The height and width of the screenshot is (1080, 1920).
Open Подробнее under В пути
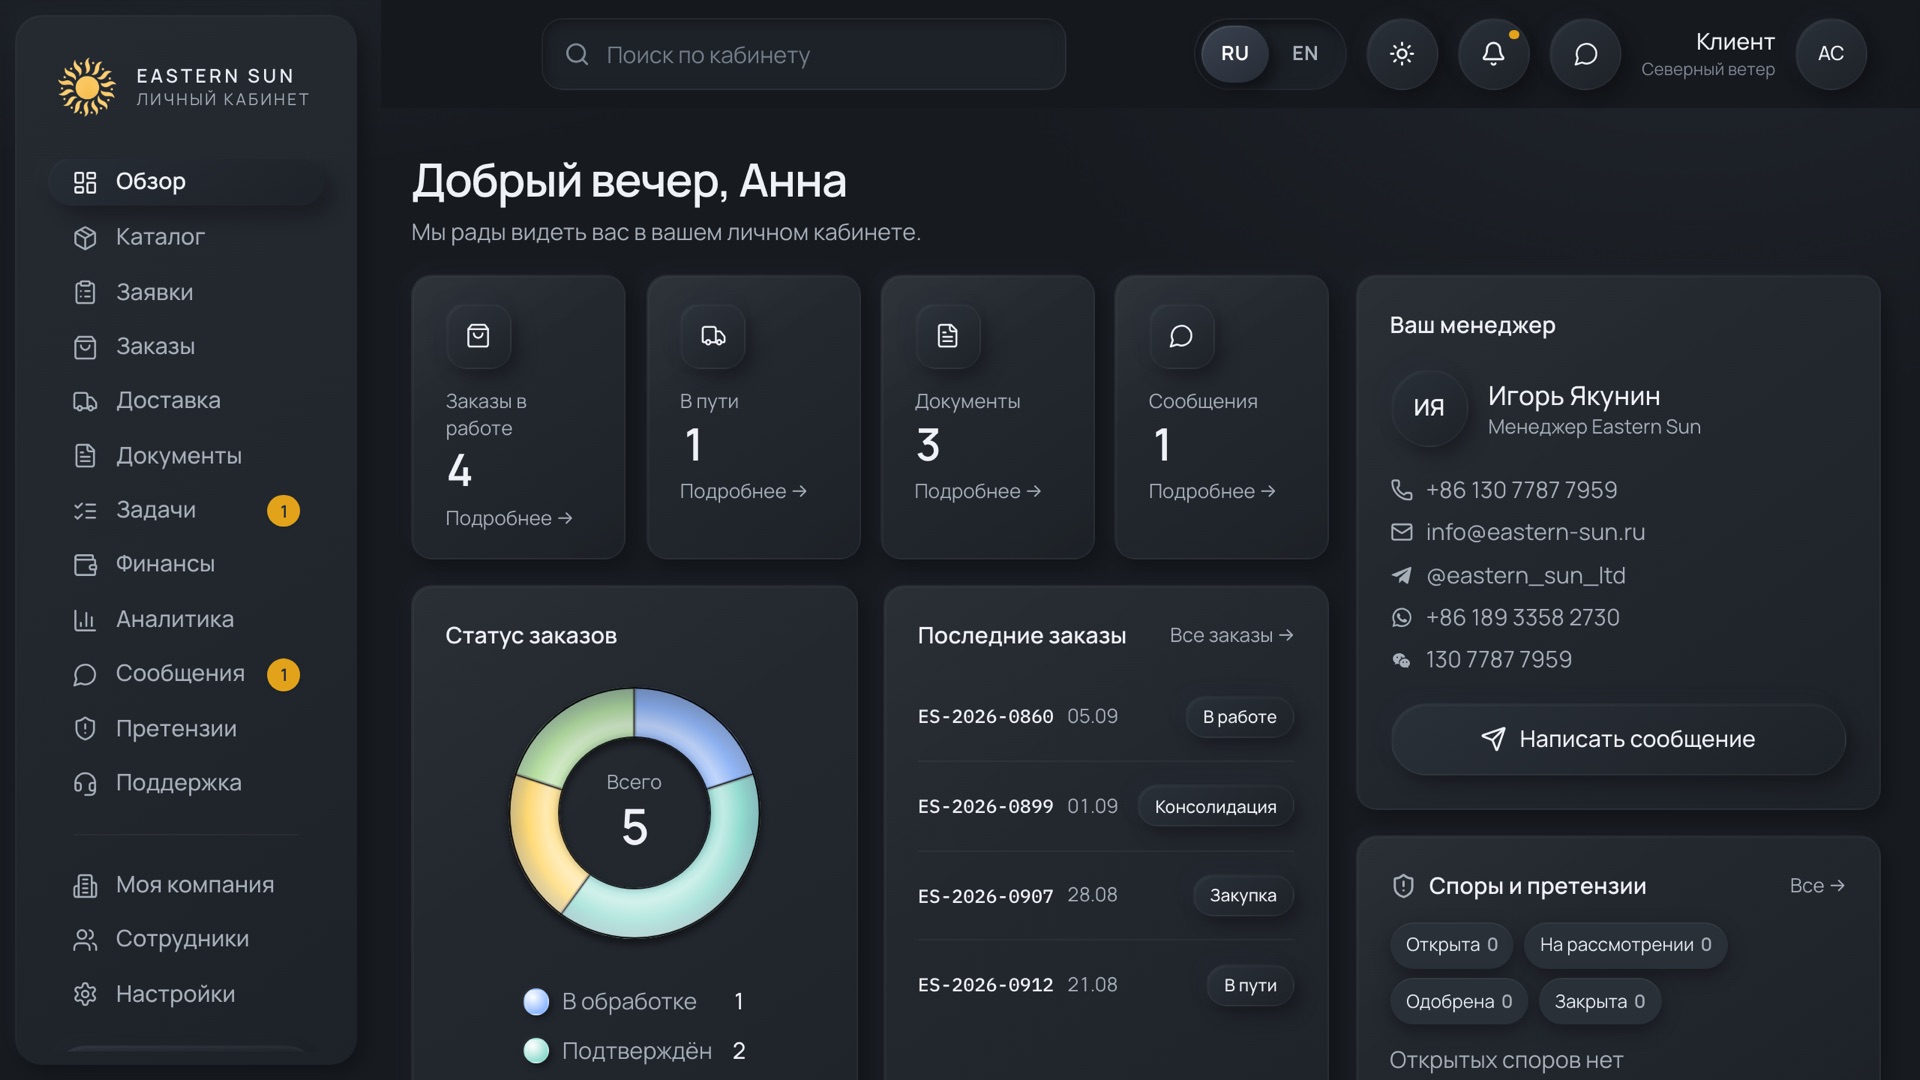(x=743, y=491)
